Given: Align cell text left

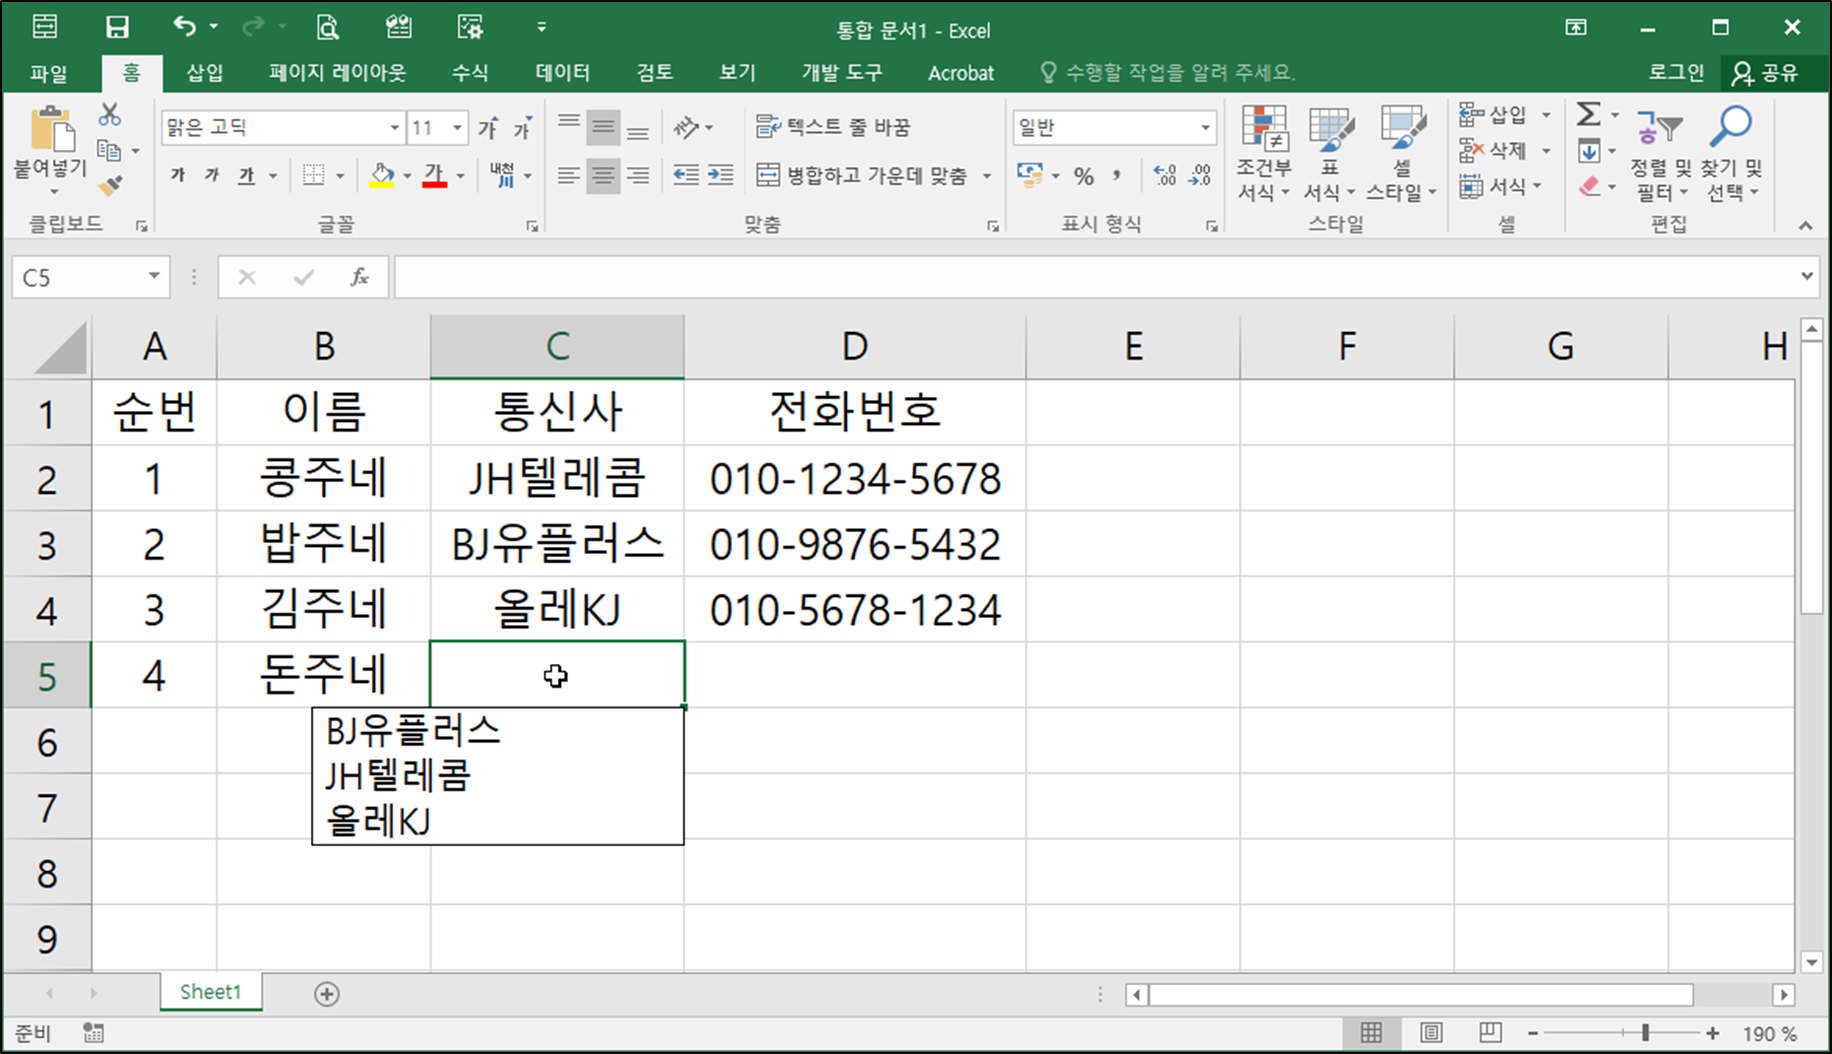Looking at the screenshot, I should [569, 176].
